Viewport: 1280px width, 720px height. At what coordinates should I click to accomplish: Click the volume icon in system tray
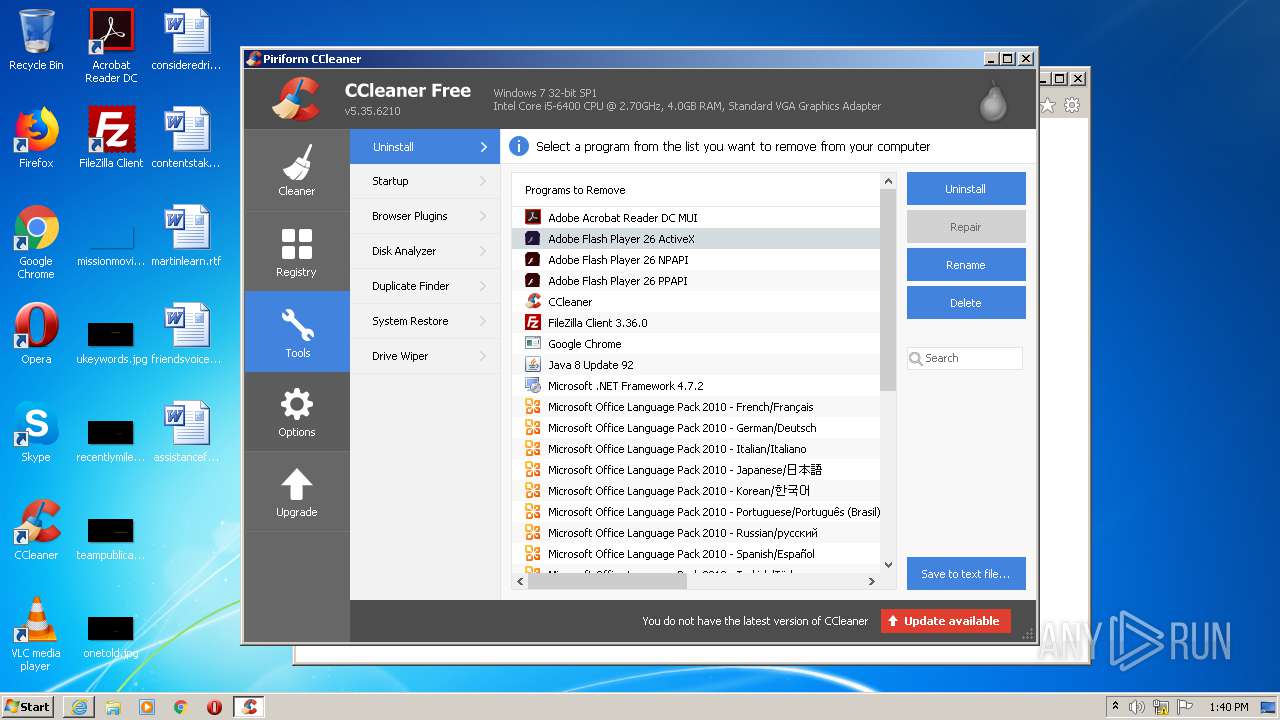(x=1136, y=707)
